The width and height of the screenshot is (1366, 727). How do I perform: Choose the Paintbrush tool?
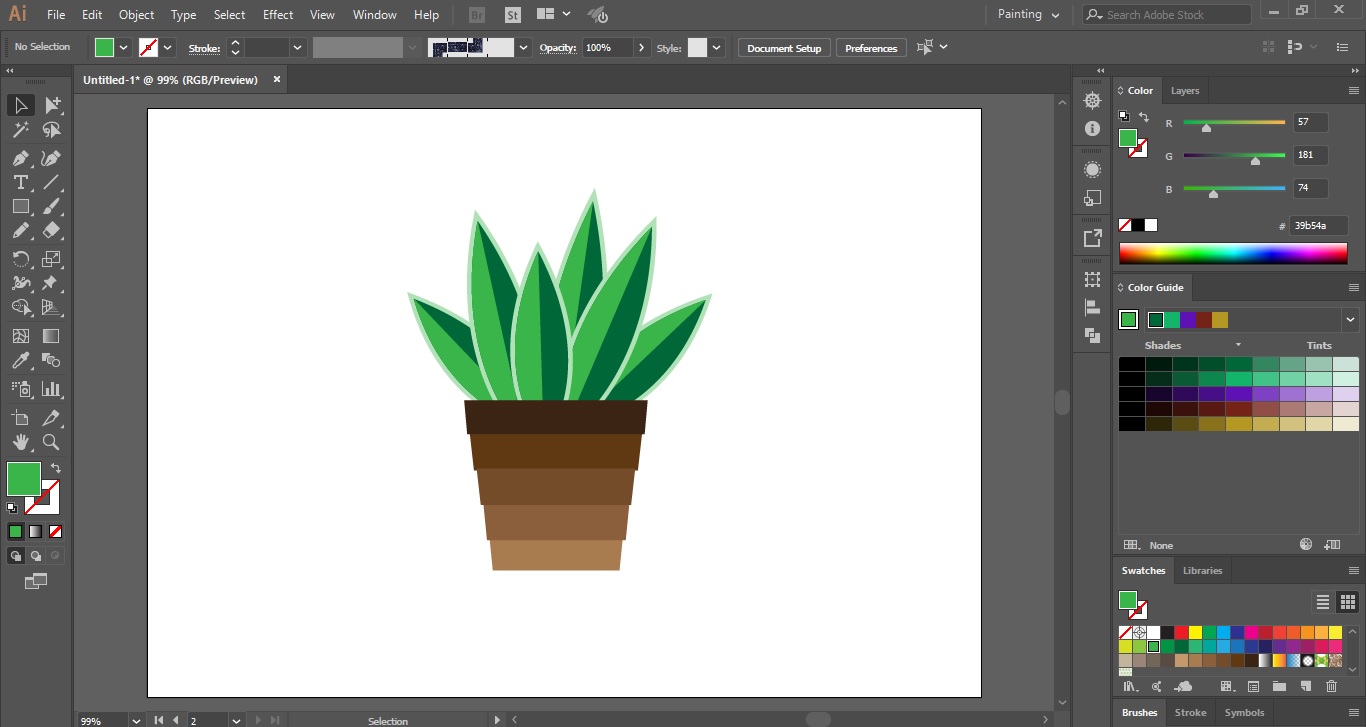coord(50,206)
